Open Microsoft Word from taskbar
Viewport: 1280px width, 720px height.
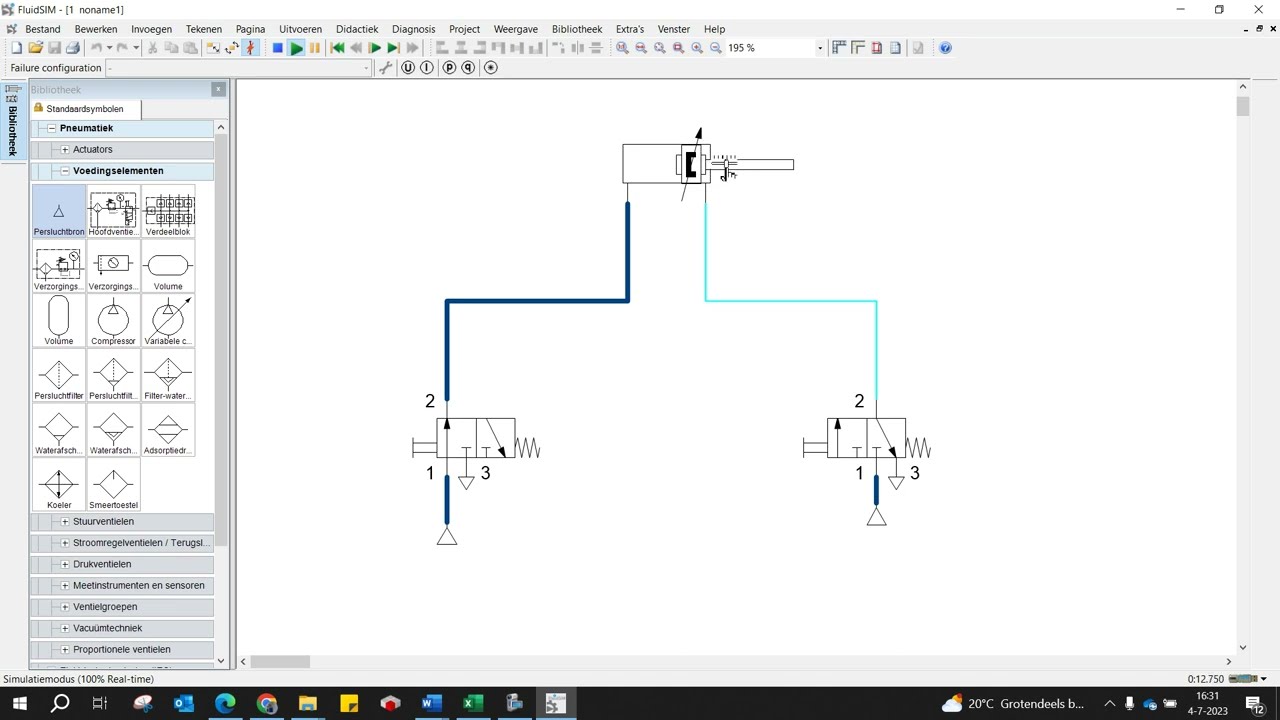coord(431,703)
